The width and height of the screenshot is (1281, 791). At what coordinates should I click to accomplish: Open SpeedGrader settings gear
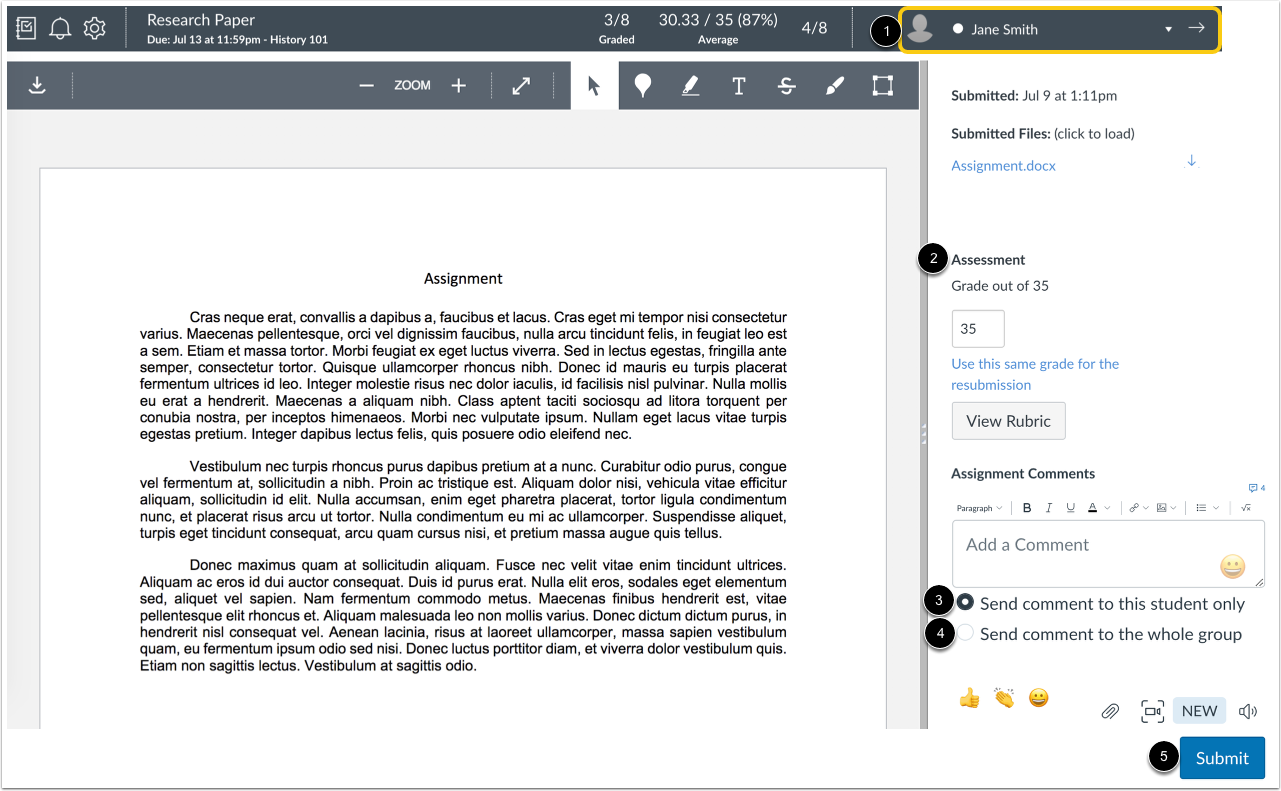[94, 28]
